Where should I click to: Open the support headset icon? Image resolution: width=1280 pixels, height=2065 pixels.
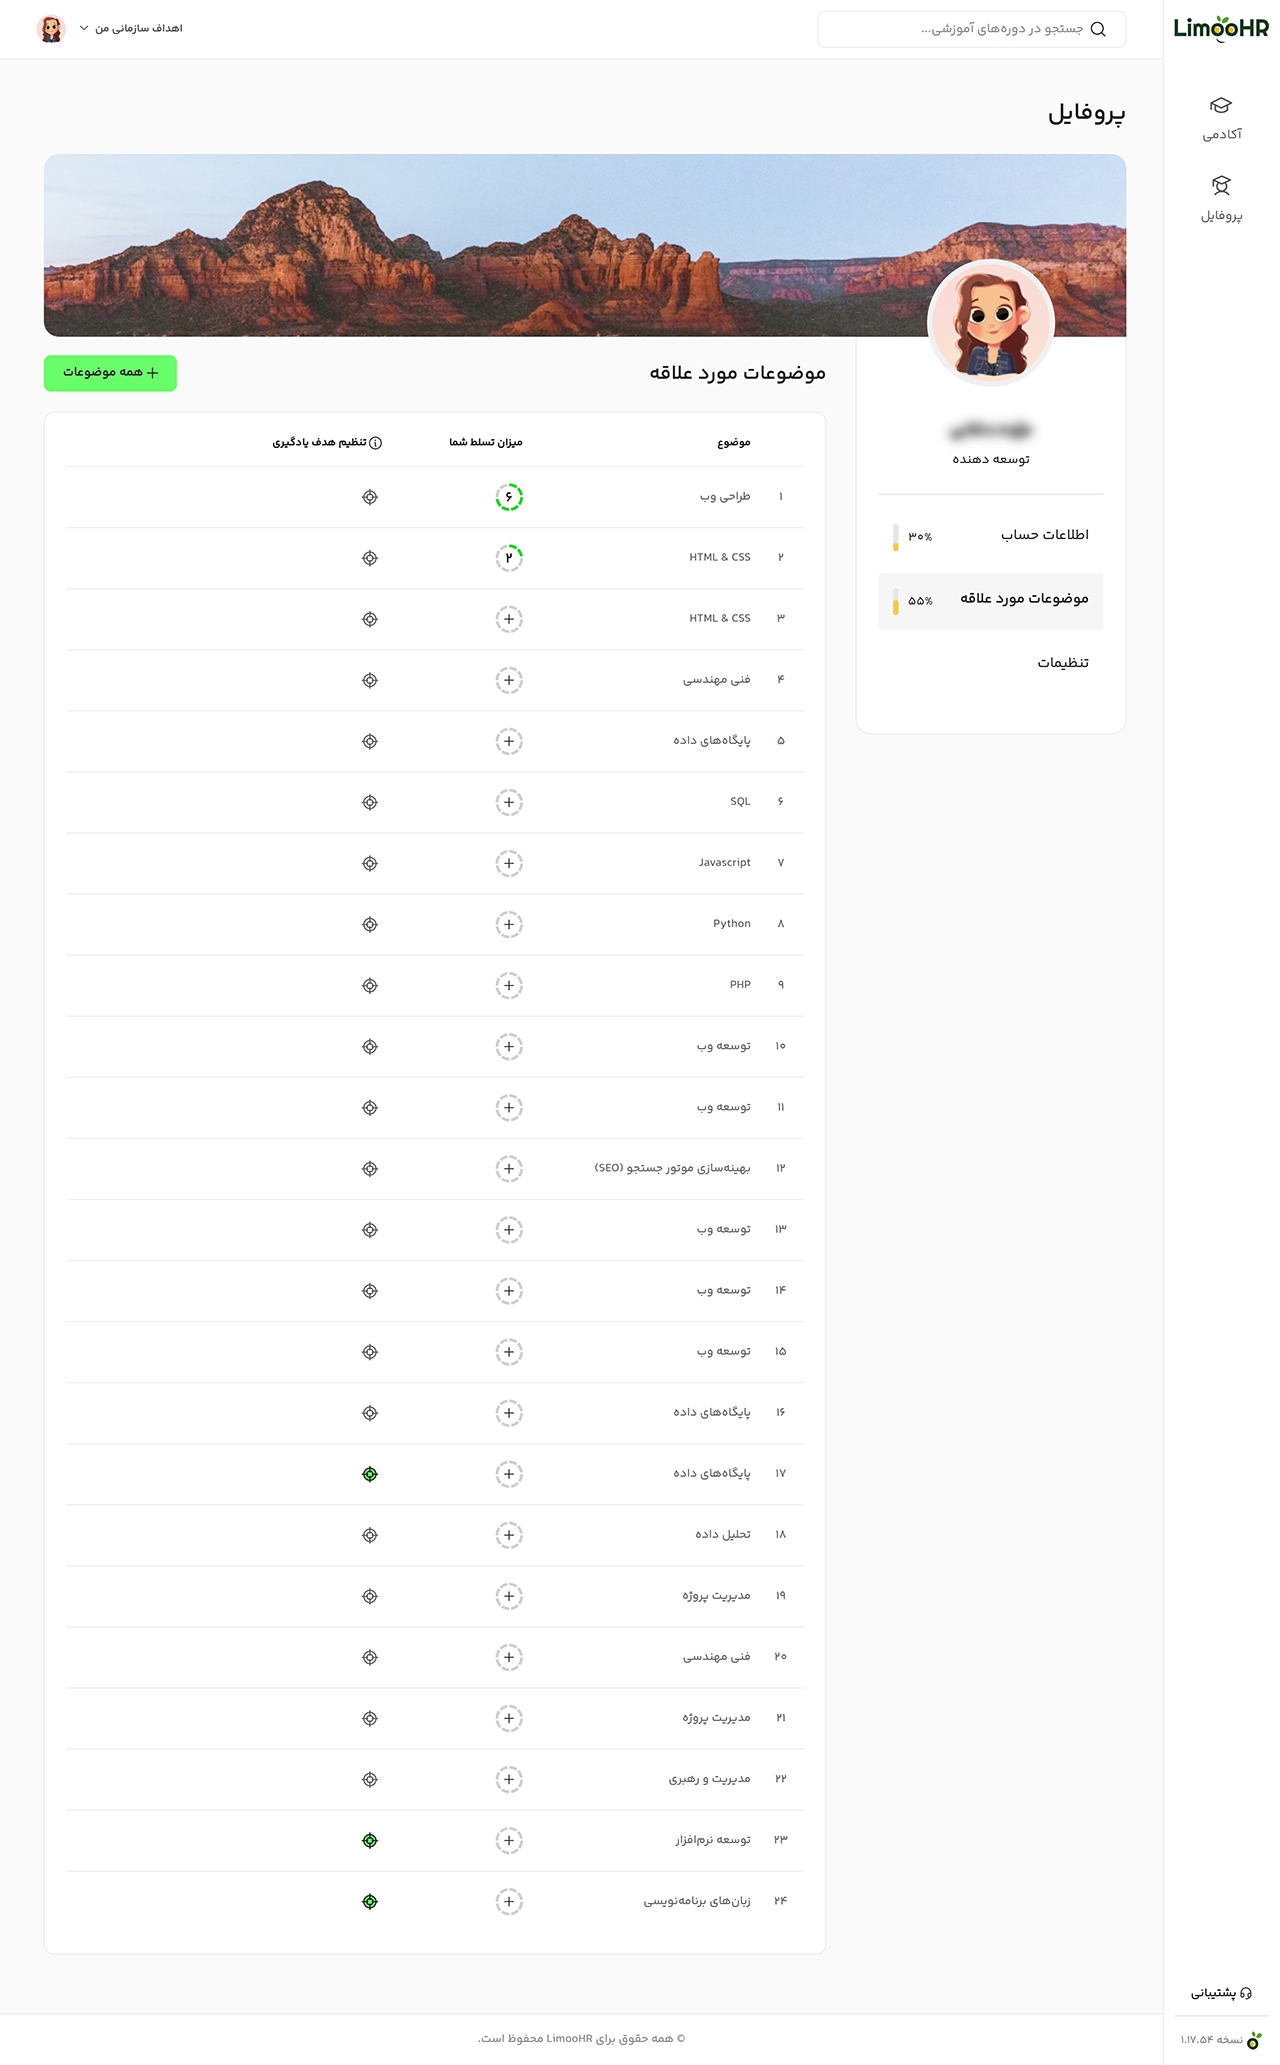point(1245,1993)
